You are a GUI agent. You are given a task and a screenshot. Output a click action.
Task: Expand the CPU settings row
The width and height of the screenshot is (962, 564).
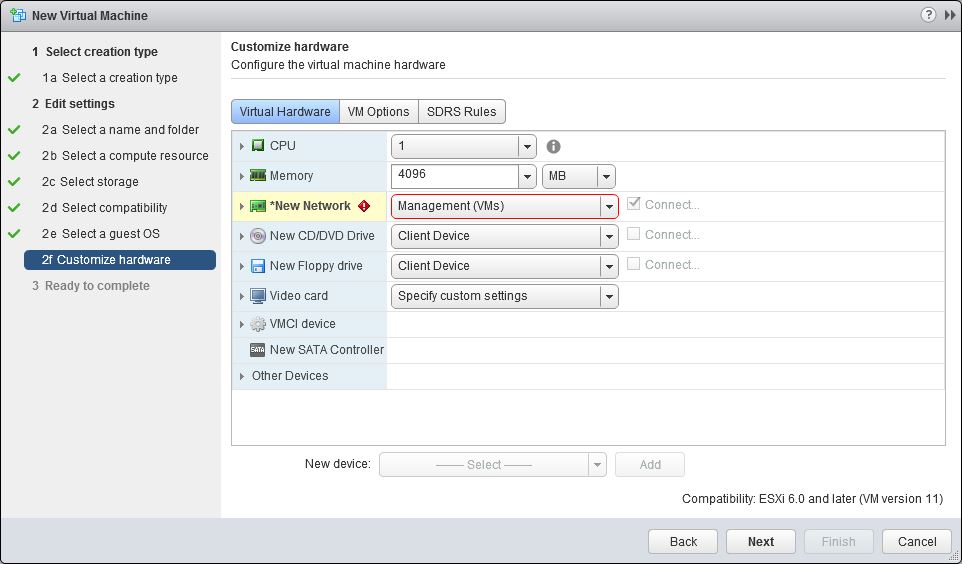click(x=242, y=146)
